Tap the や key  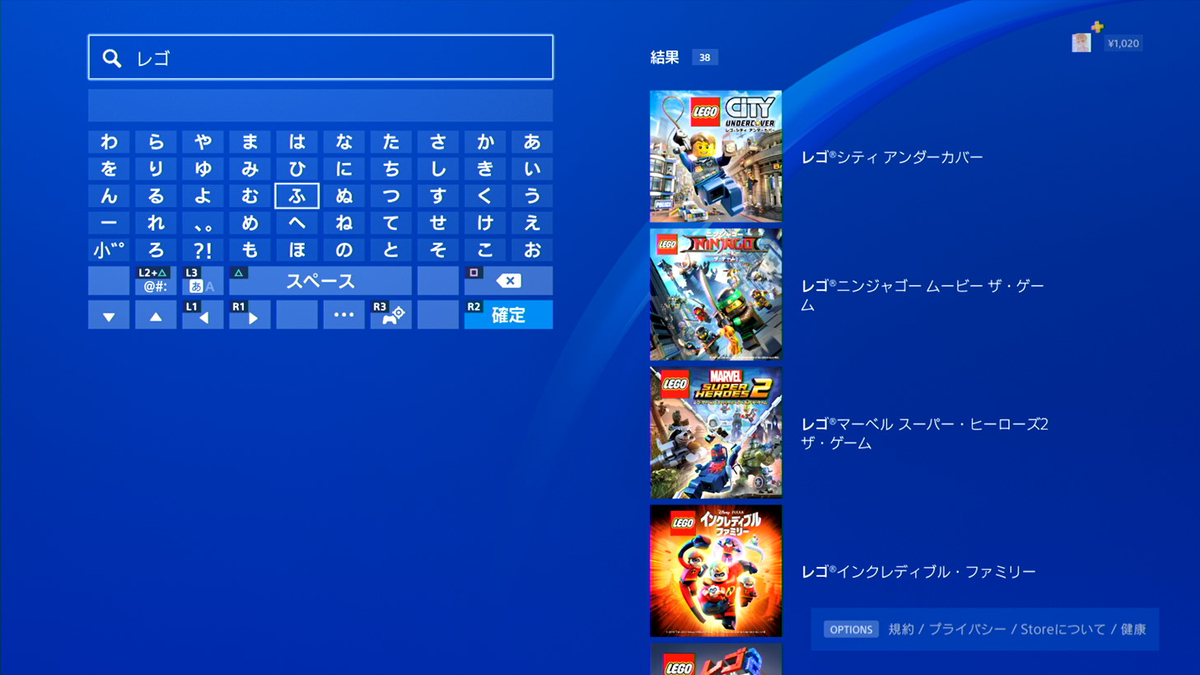(203, 142)
